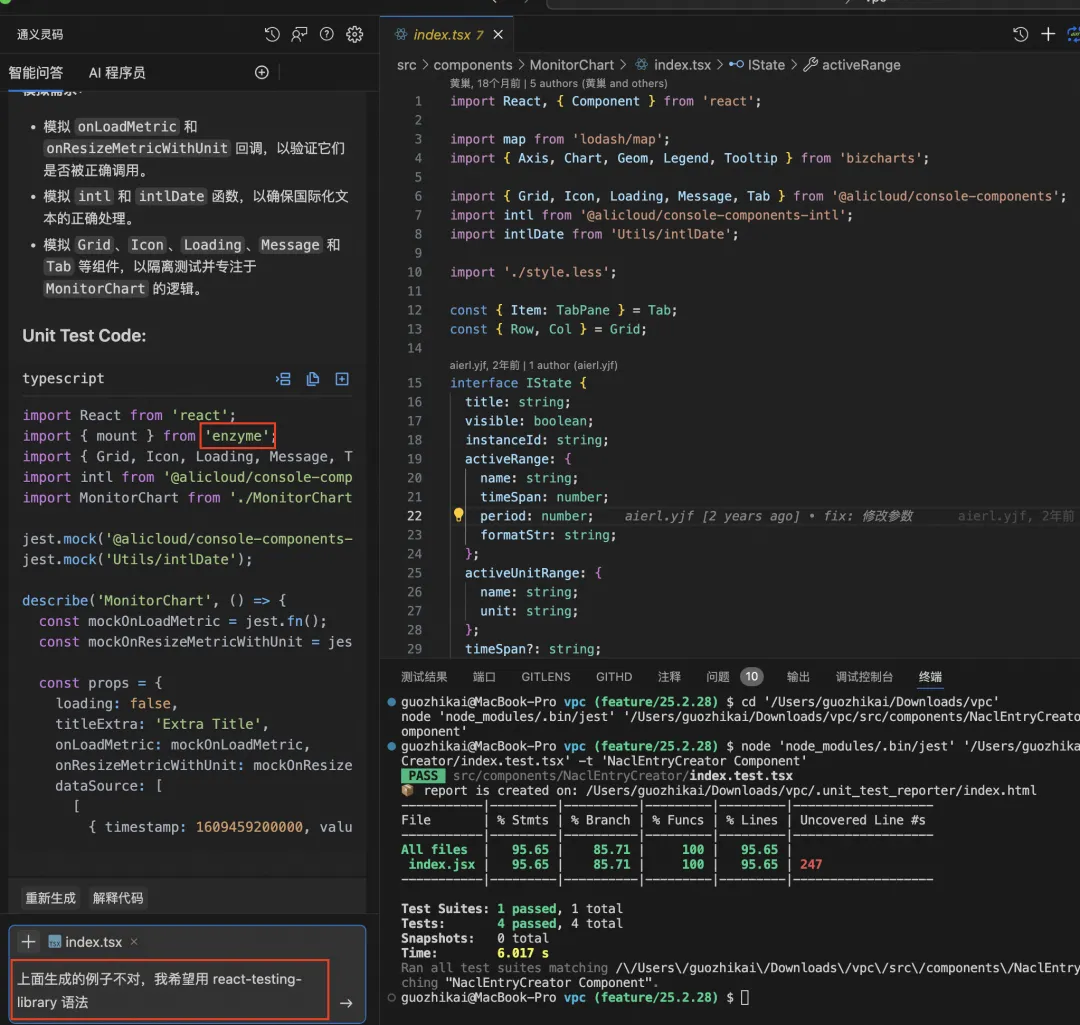The image size is (1080, 1025).
Task: Click the 重新生成 button
Action: tap(50, 898)
